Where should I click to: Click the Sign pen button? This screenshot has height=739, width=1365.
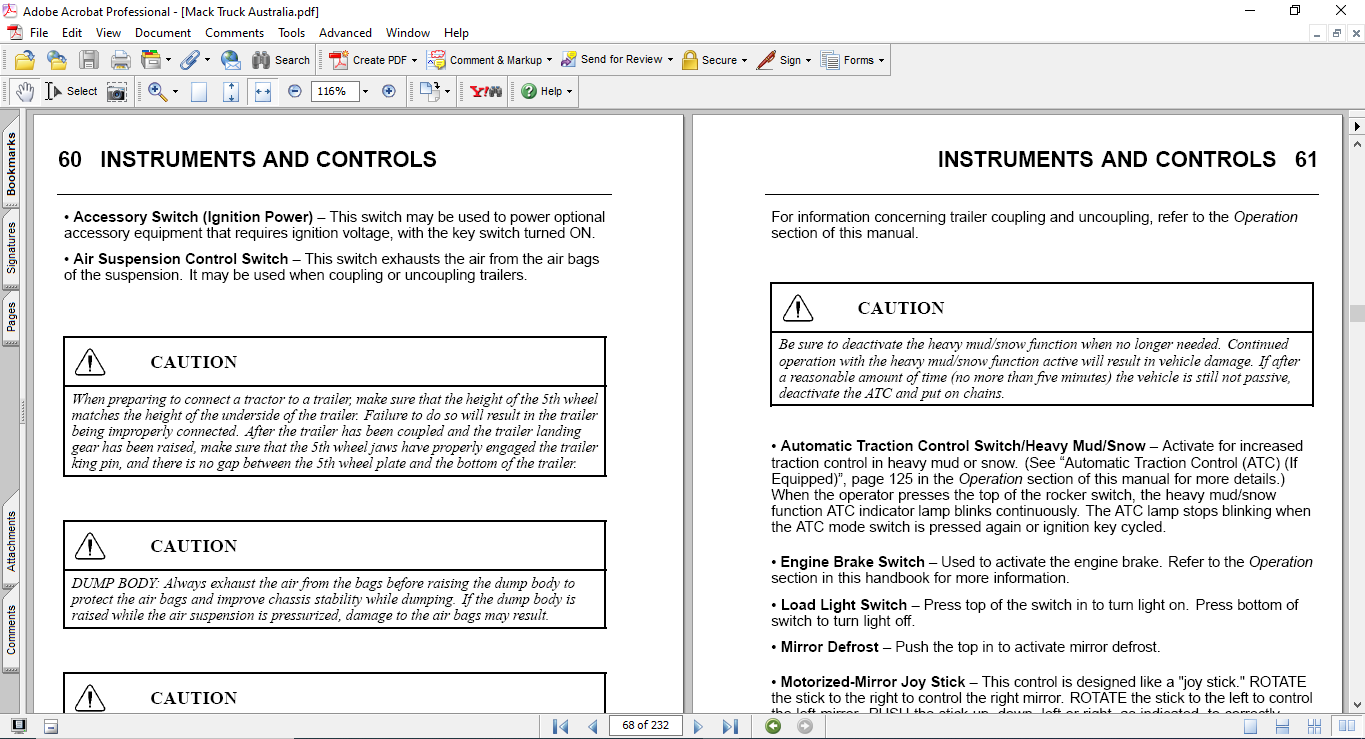[783, 60]
